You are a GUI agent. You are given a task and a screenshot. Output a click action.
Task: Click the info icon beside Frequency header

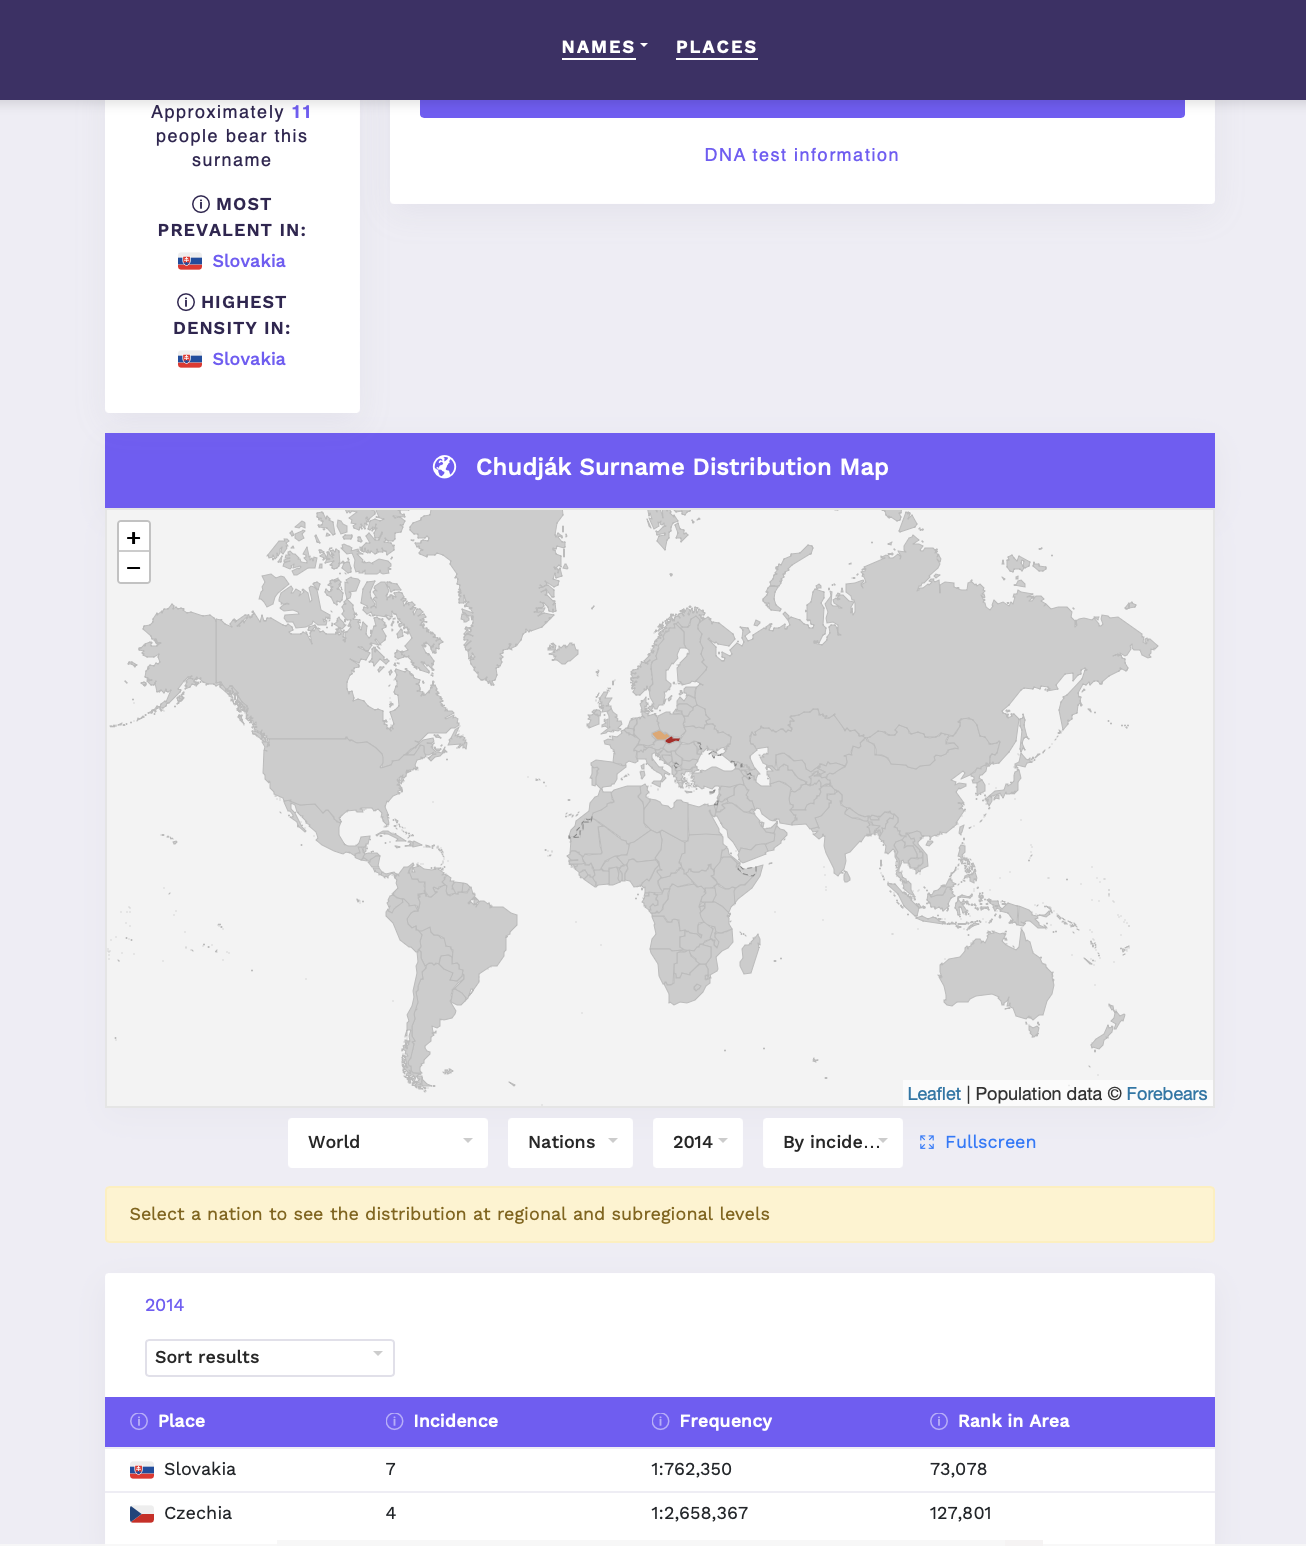click(661, 1421)
